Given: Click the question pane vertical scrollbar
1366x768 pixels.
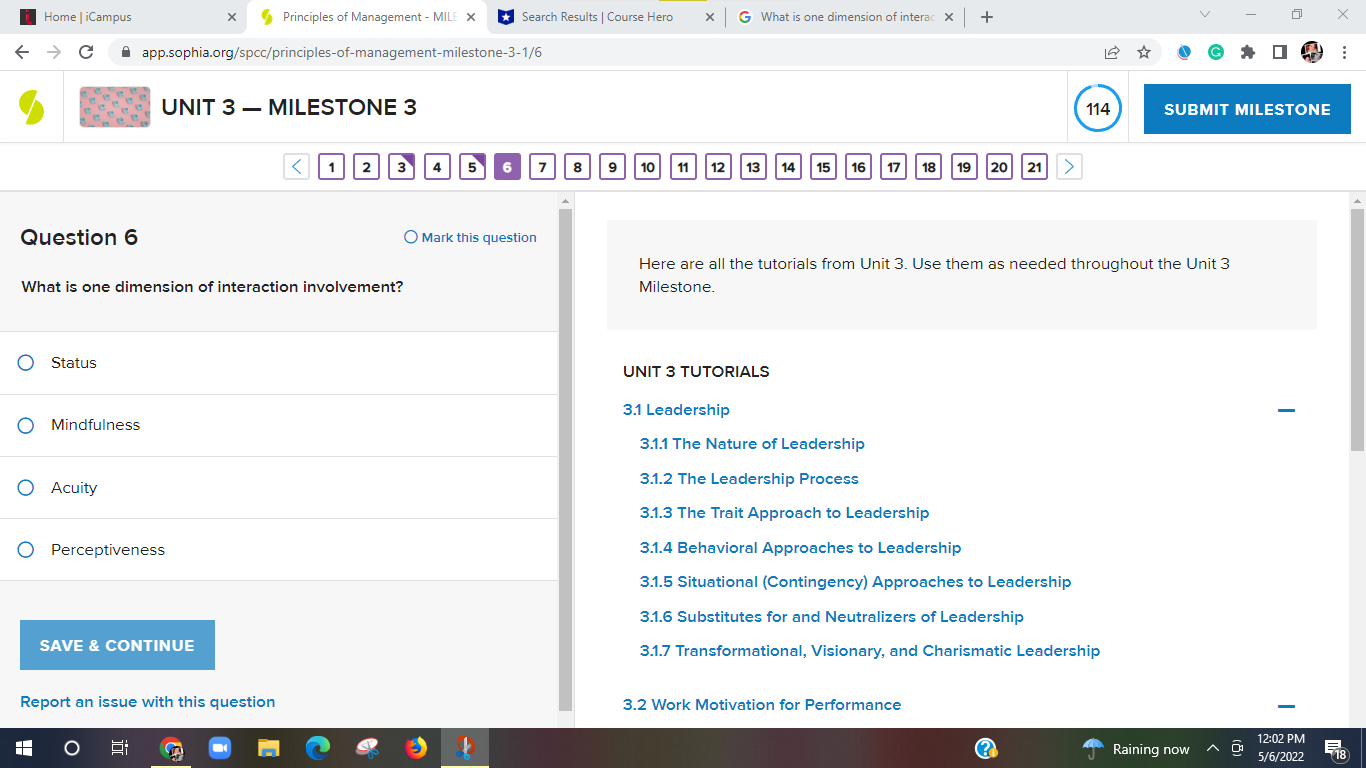Looking at the screenshot, I should [565, 459].
